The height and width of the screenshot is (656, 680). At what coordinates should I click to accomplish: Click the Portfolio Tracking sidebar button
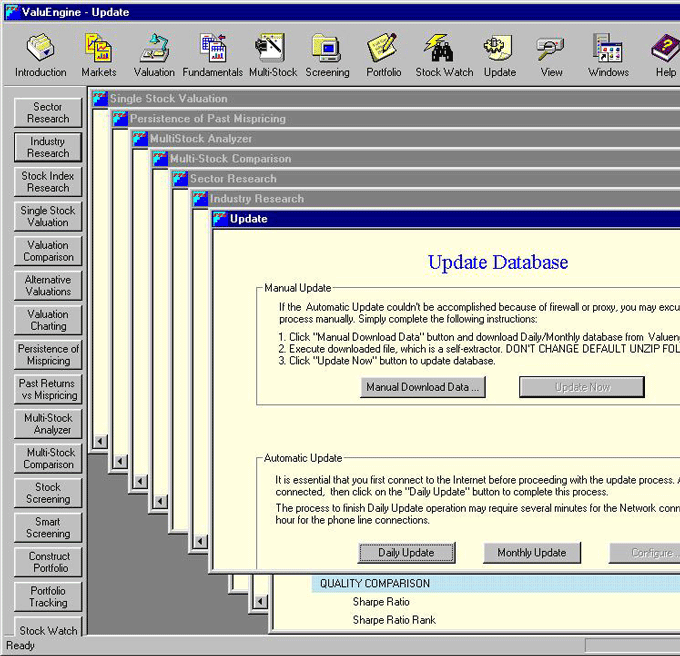coord(48,597)
